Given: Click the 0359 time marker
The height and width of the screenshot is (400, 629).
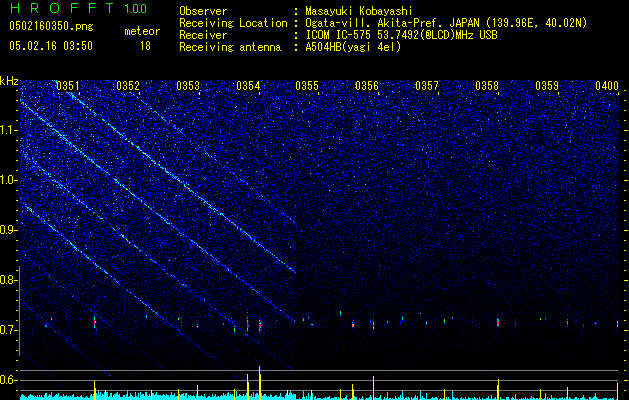Looking at the screenshot, I should coord(547,86).
